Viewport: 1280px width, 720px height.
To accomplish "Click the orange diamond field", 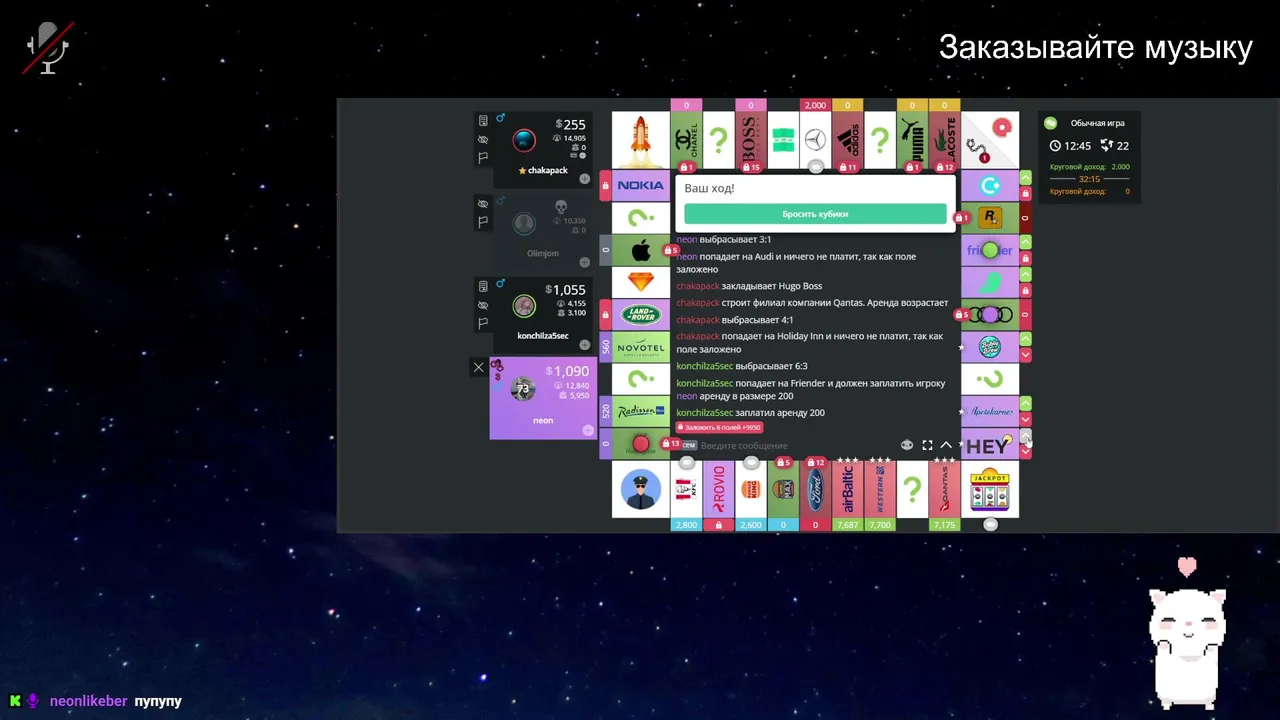I will pyautogui.click(x=641, y=282).
